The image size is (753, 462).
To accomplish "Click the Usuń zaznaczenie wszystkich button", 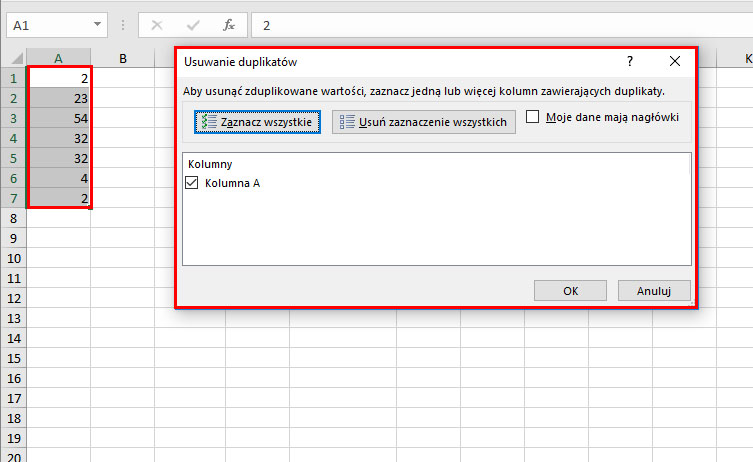I will [x=424, y=122].
